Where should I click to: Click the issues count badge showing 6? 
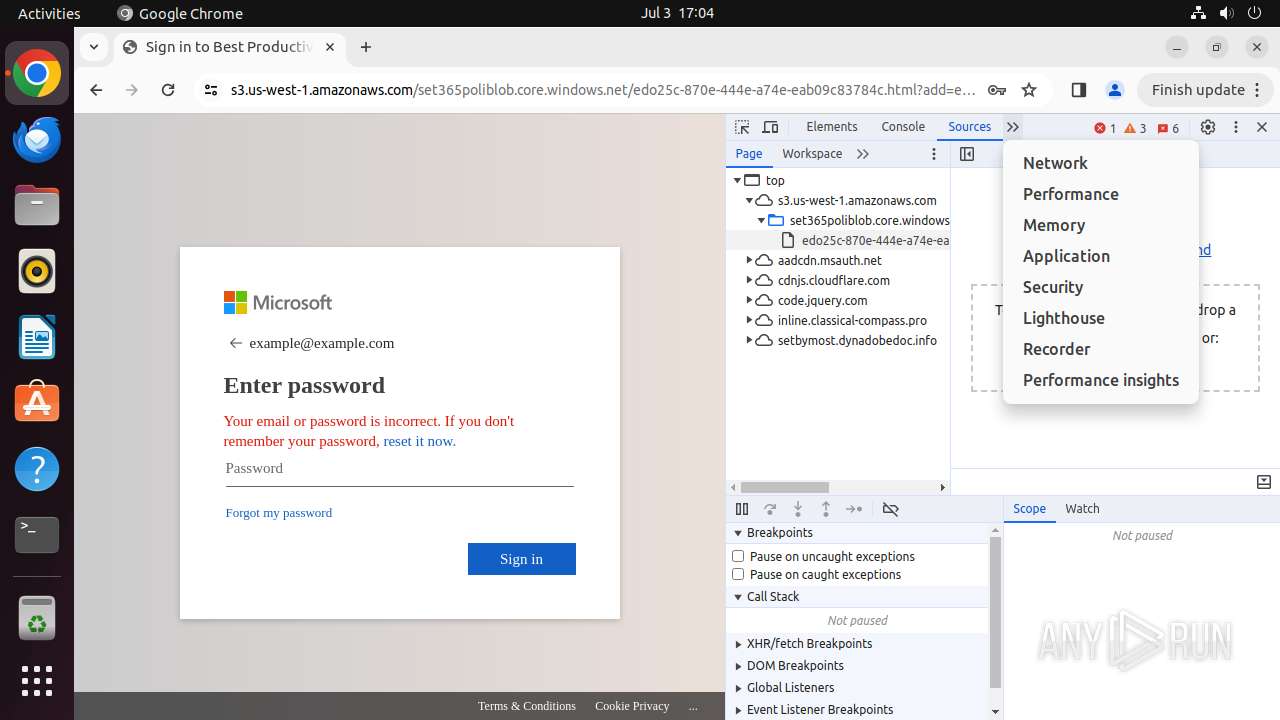click(1168, 128)
